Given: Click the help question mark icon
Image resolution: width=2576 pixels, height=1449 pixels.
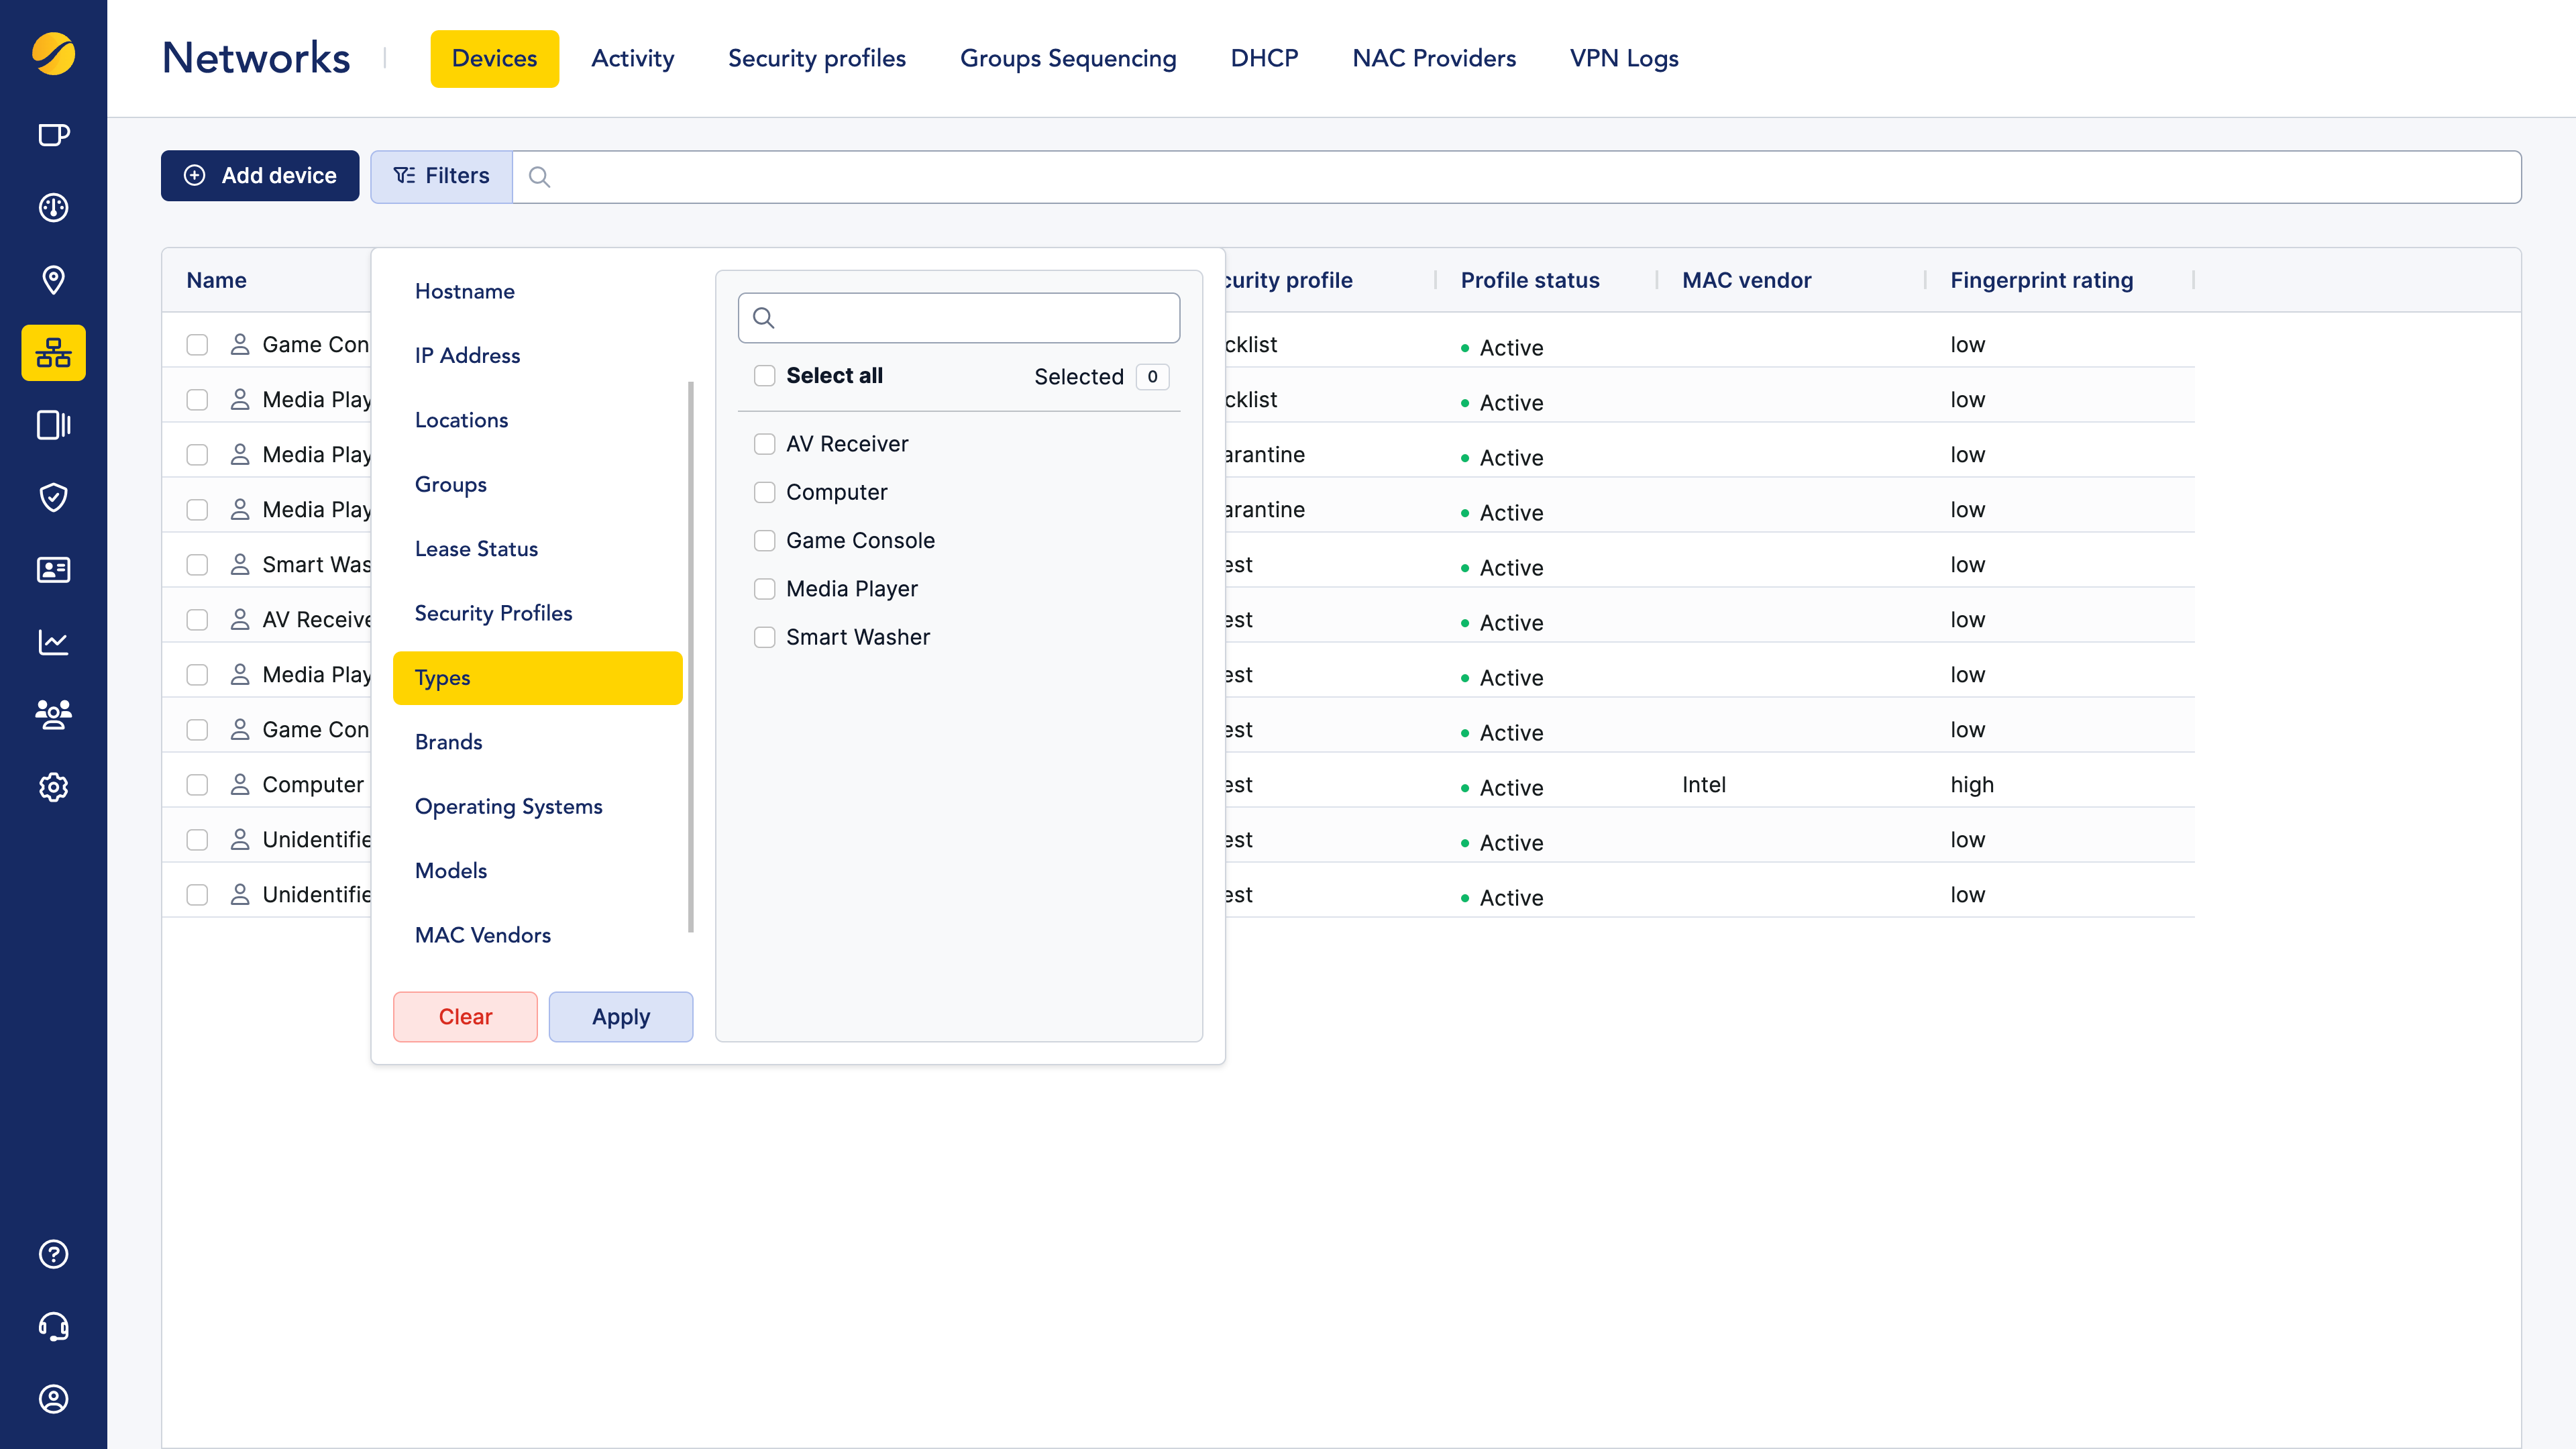Looking at the screenshot, I should pos(53,1254).
